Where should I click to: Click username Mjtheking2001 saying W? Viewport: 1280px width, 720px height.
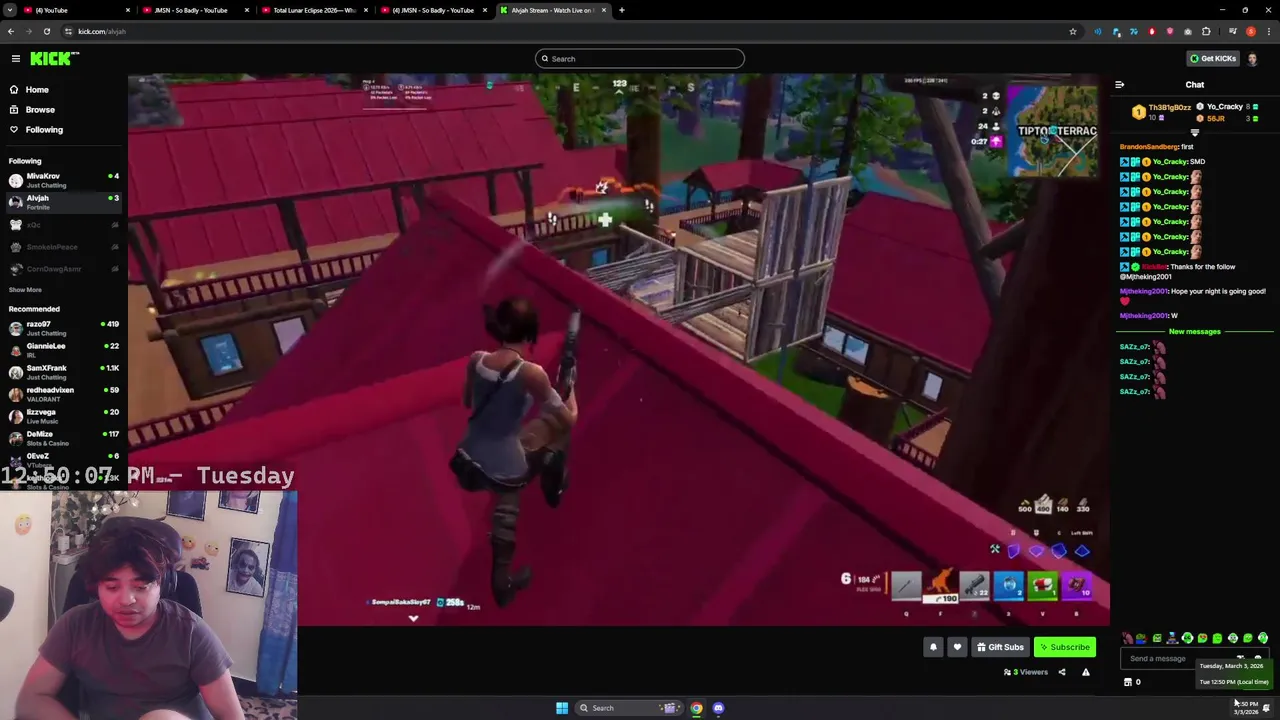(x=1143, y=316)
